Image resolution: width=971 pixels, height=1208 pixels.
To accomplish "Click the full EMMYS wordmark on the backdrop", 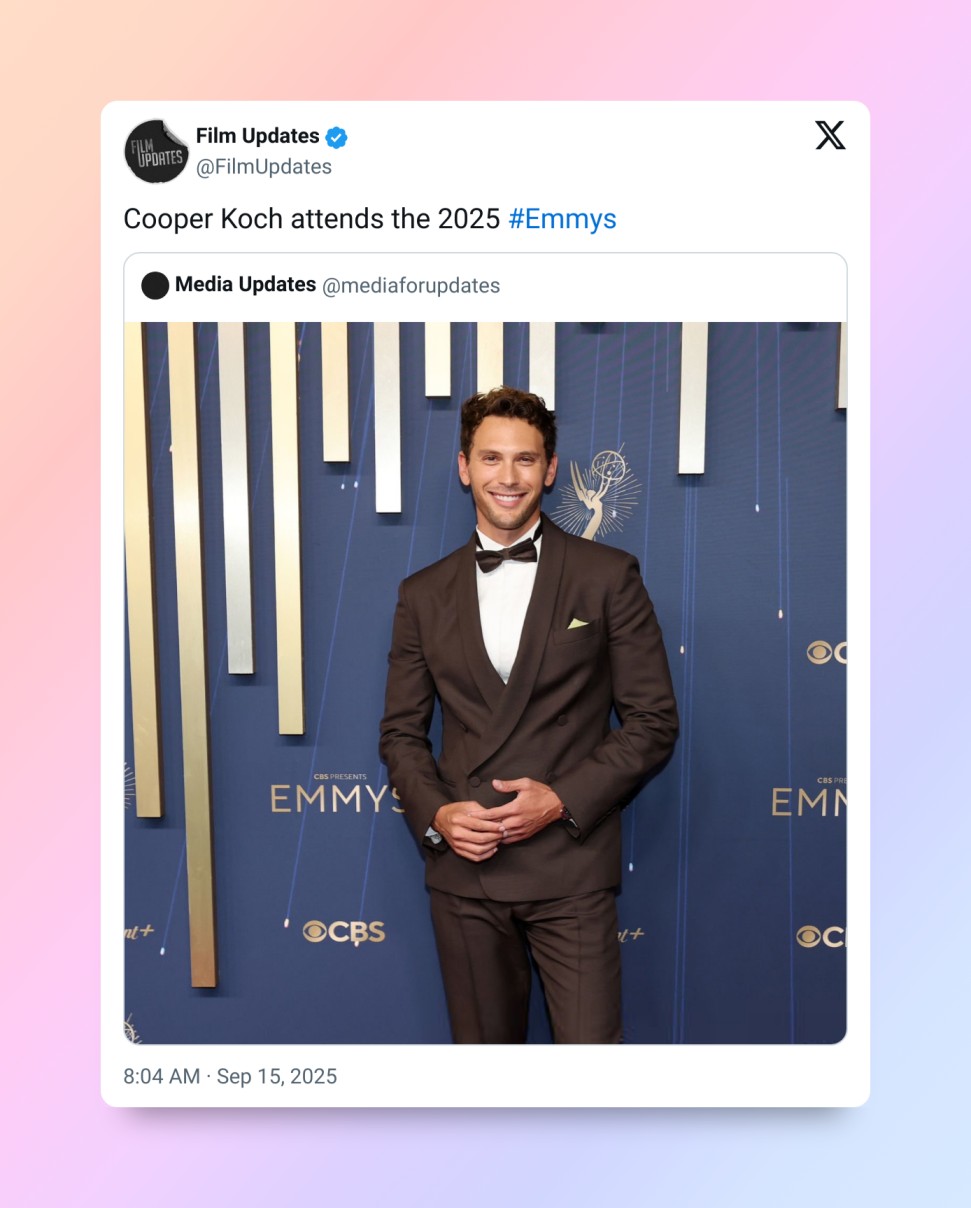I will point(337,798).
